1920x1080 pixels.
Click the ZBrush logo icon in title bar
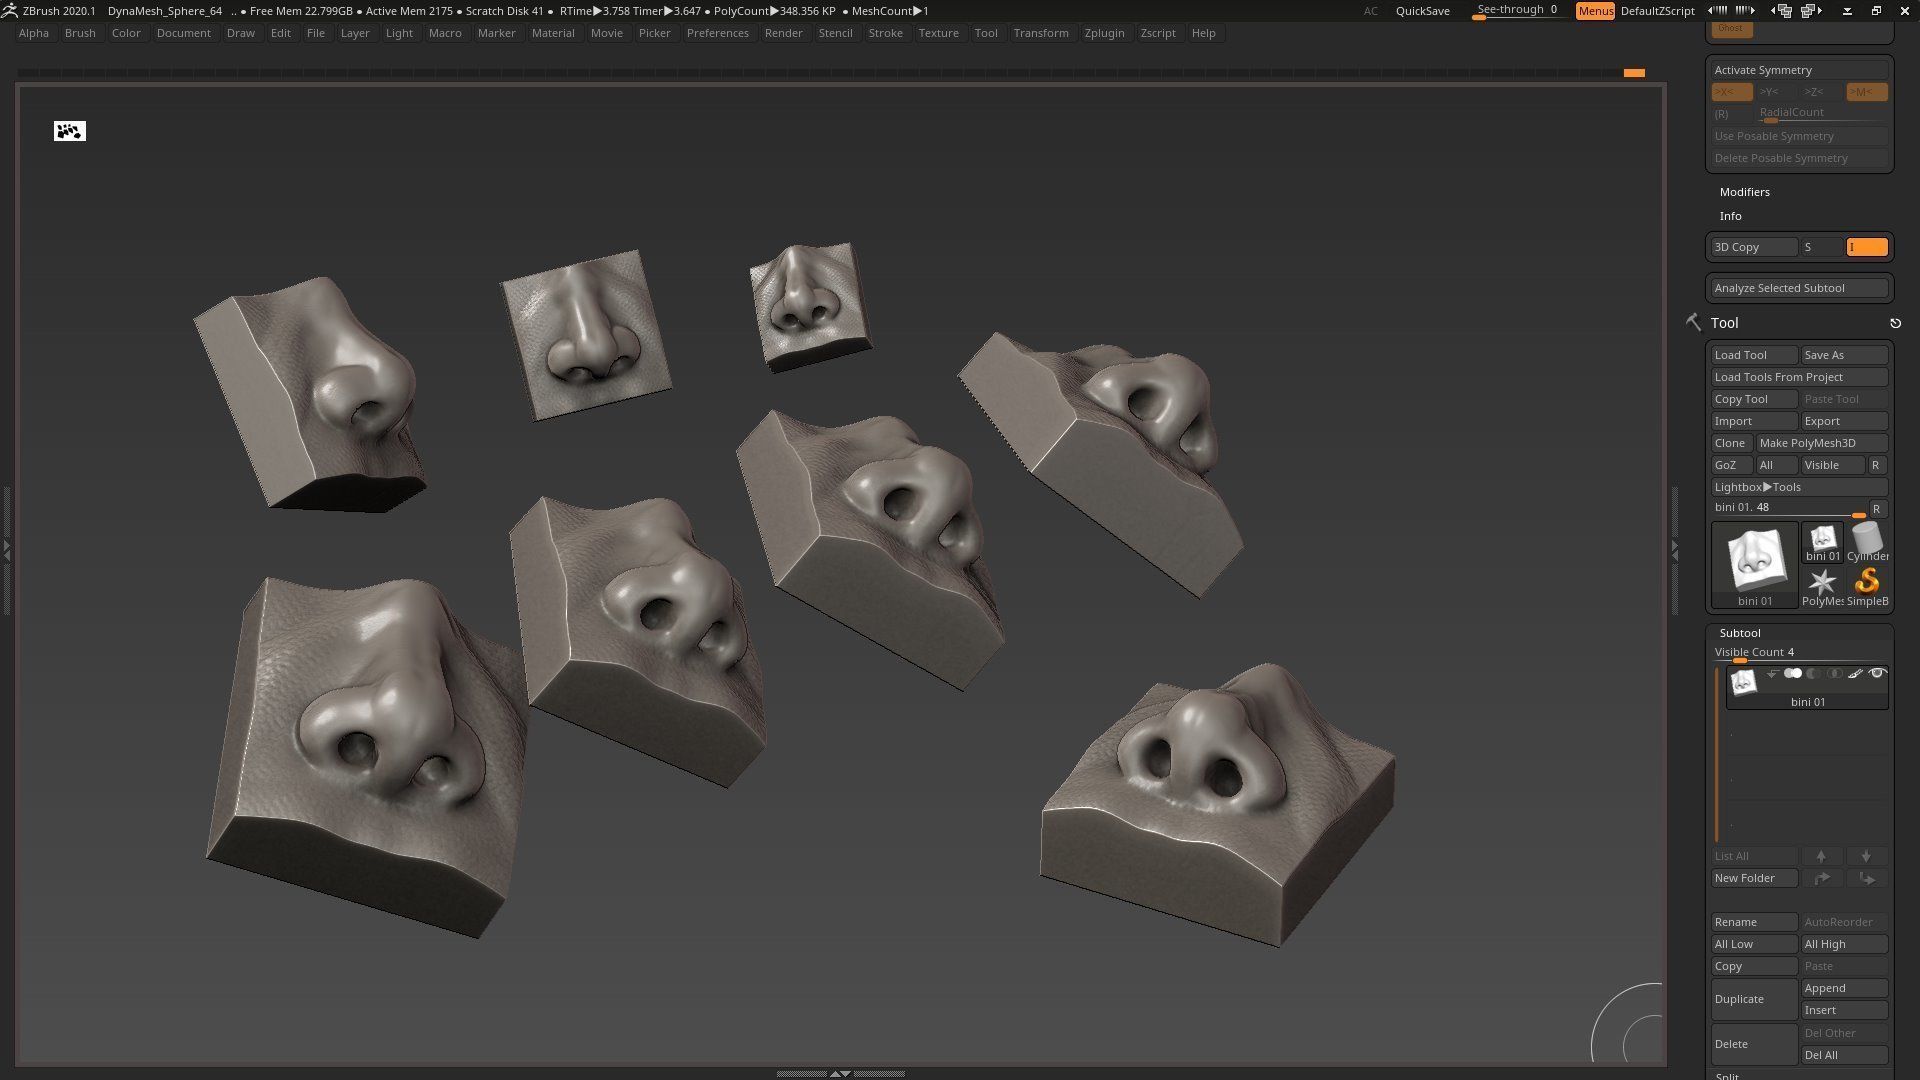(9, 10)
